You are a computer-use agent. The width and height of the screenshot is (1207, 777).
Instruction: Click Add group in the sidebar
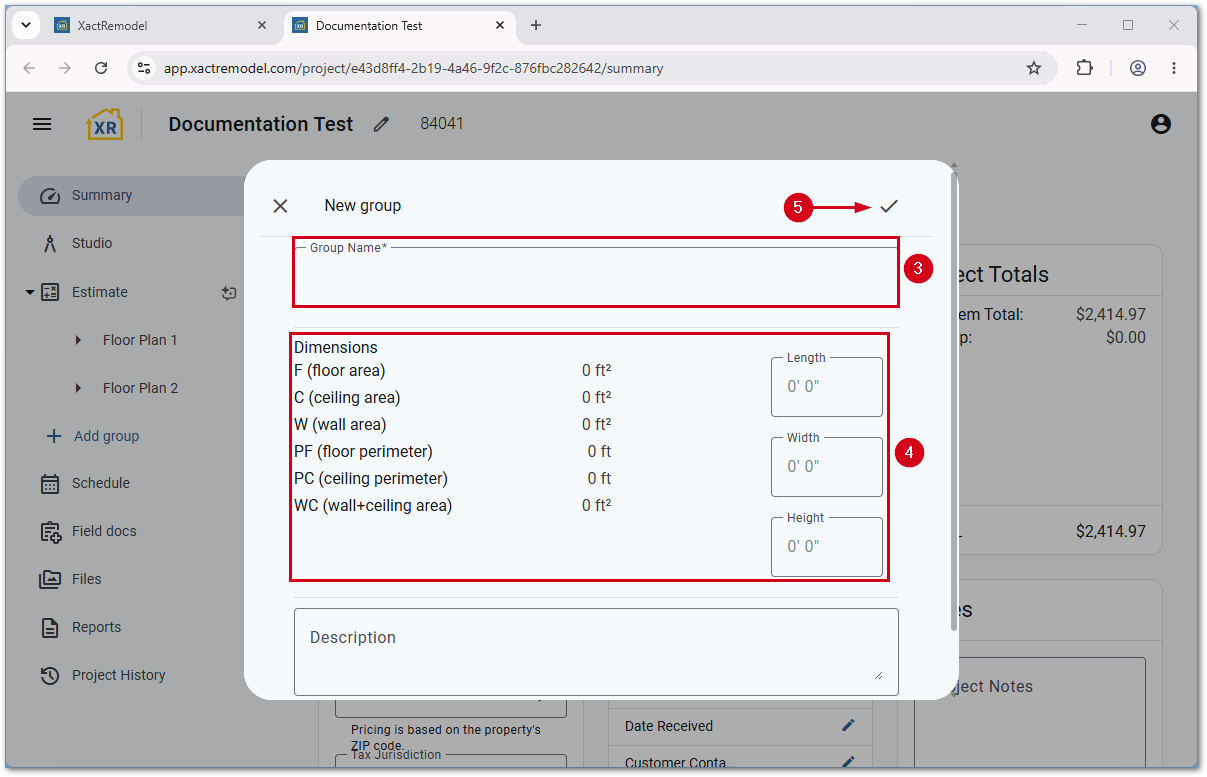click(94, 436)
